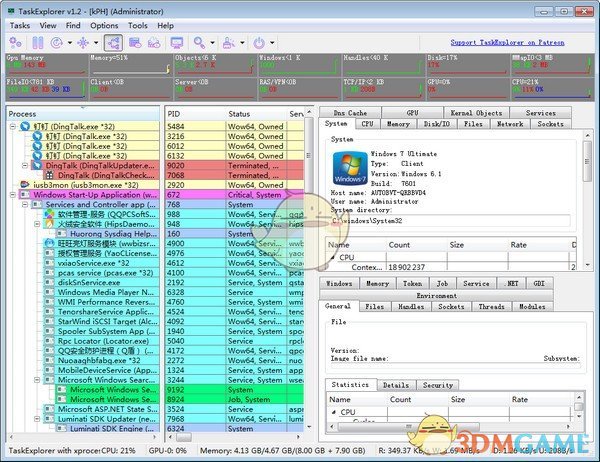
Task: Click the power button toolbar icon
Action: (x=259, y=43)
